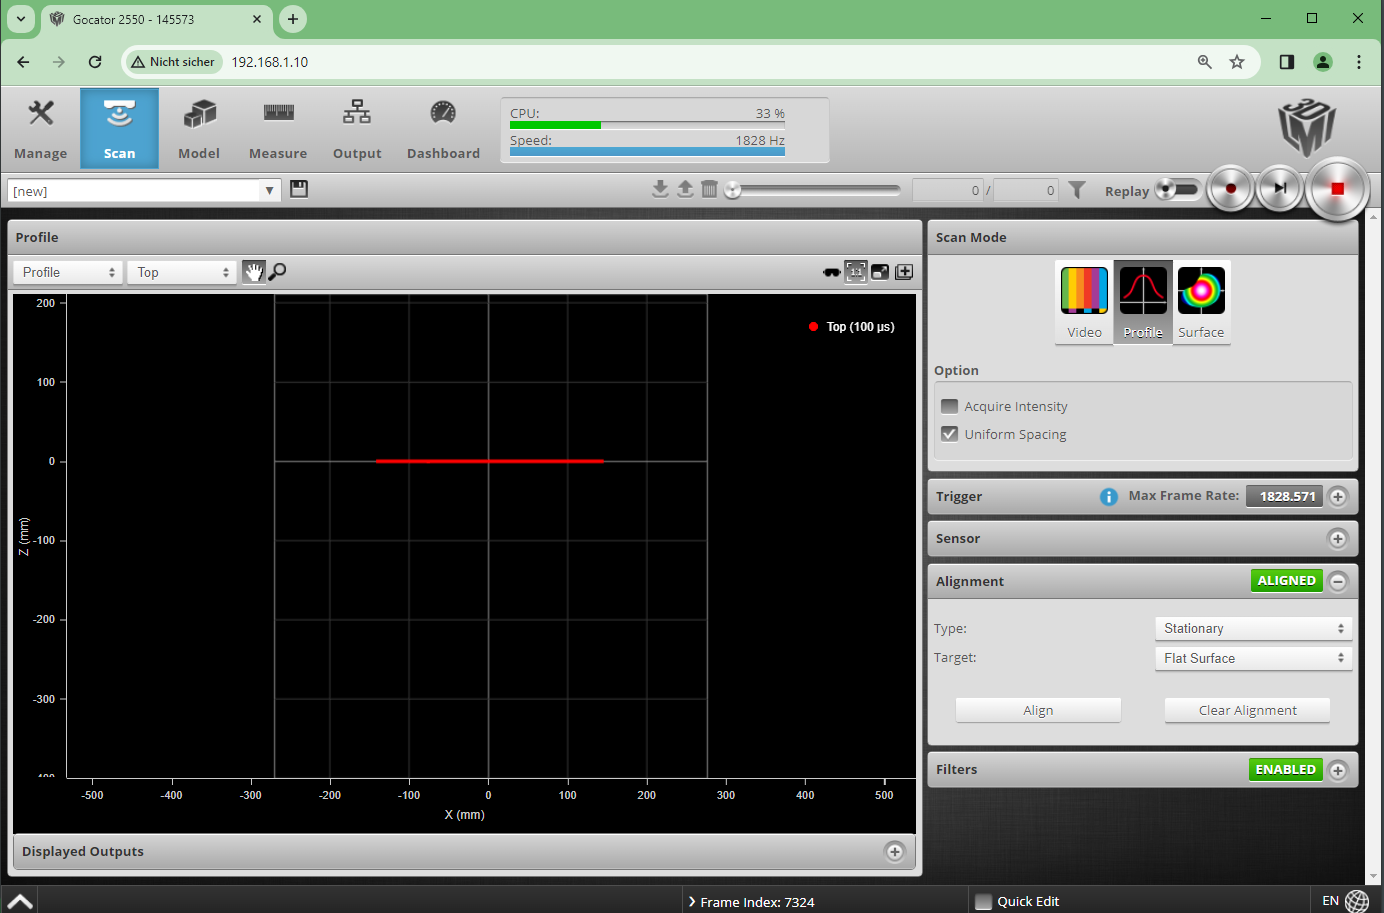Click the sunglasses display icon
The image size is (1384, 913).
point(832,272)
